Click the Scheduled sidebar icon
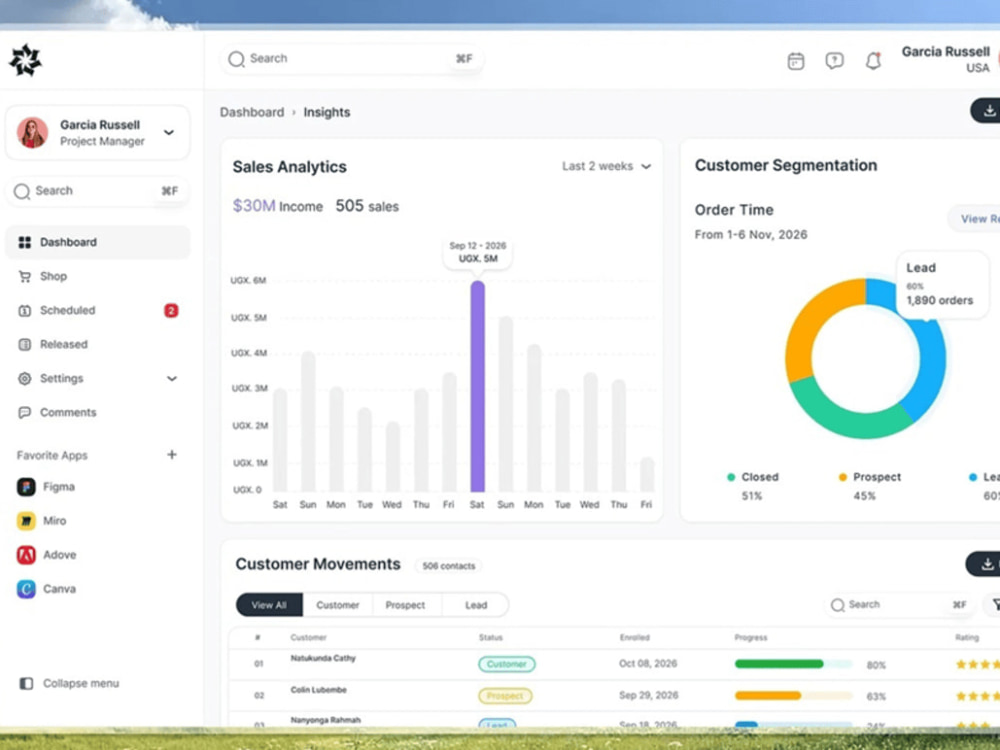Viewport: 1000px width, 750px height. [25, 311]
